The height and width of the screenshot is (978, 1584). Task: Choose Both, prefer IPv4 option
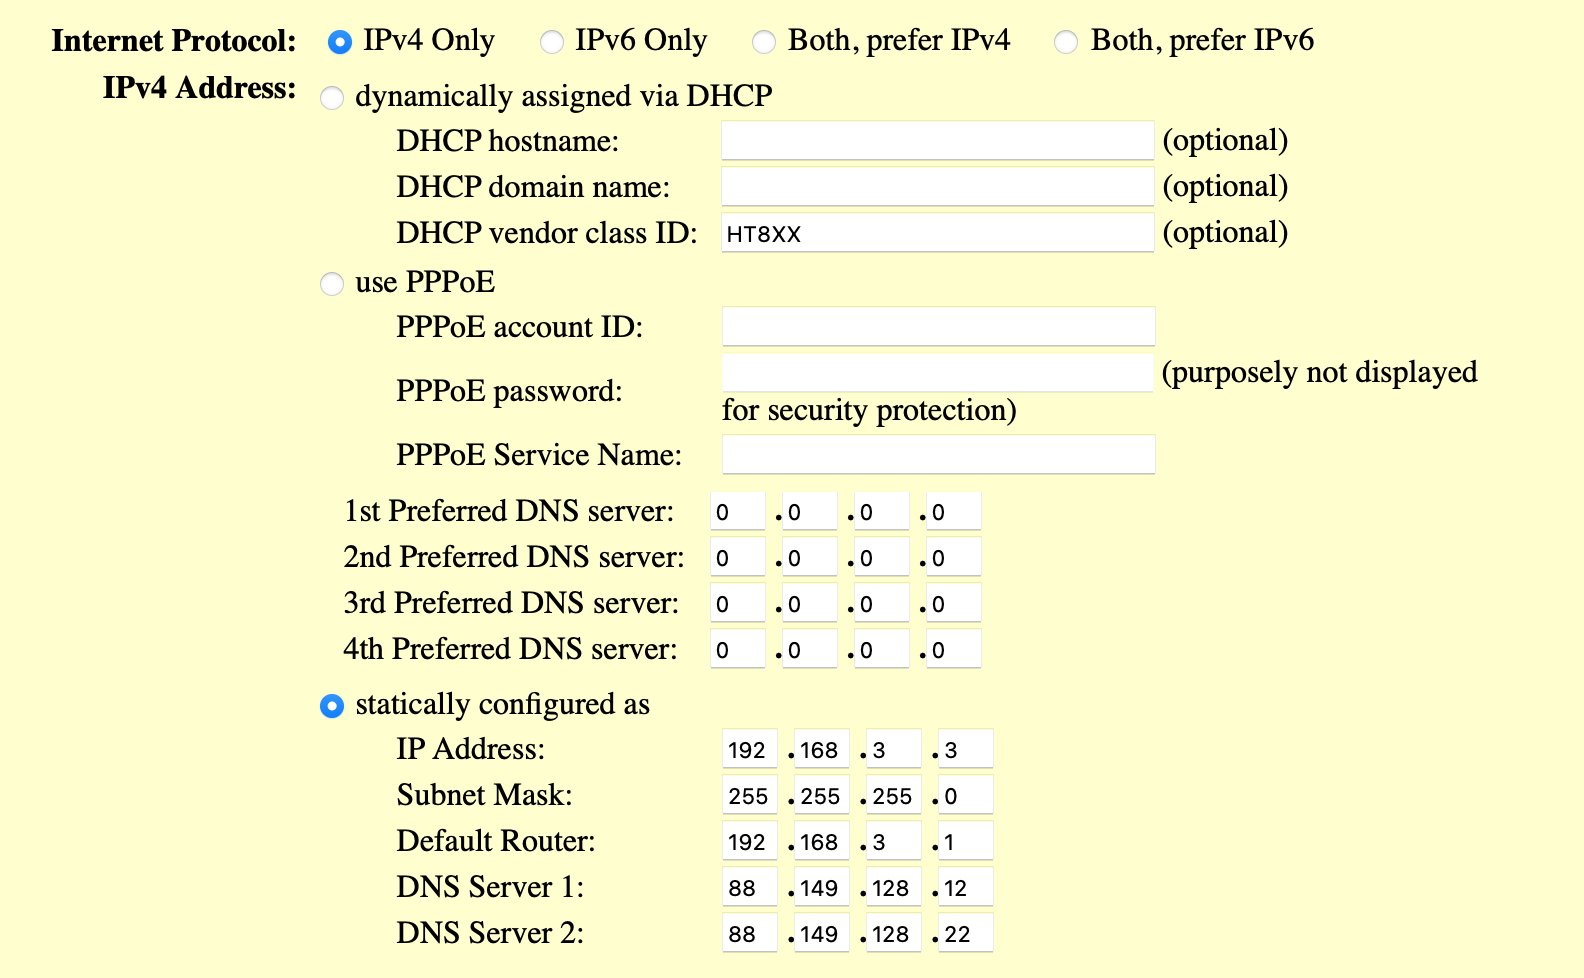(764, 42)
